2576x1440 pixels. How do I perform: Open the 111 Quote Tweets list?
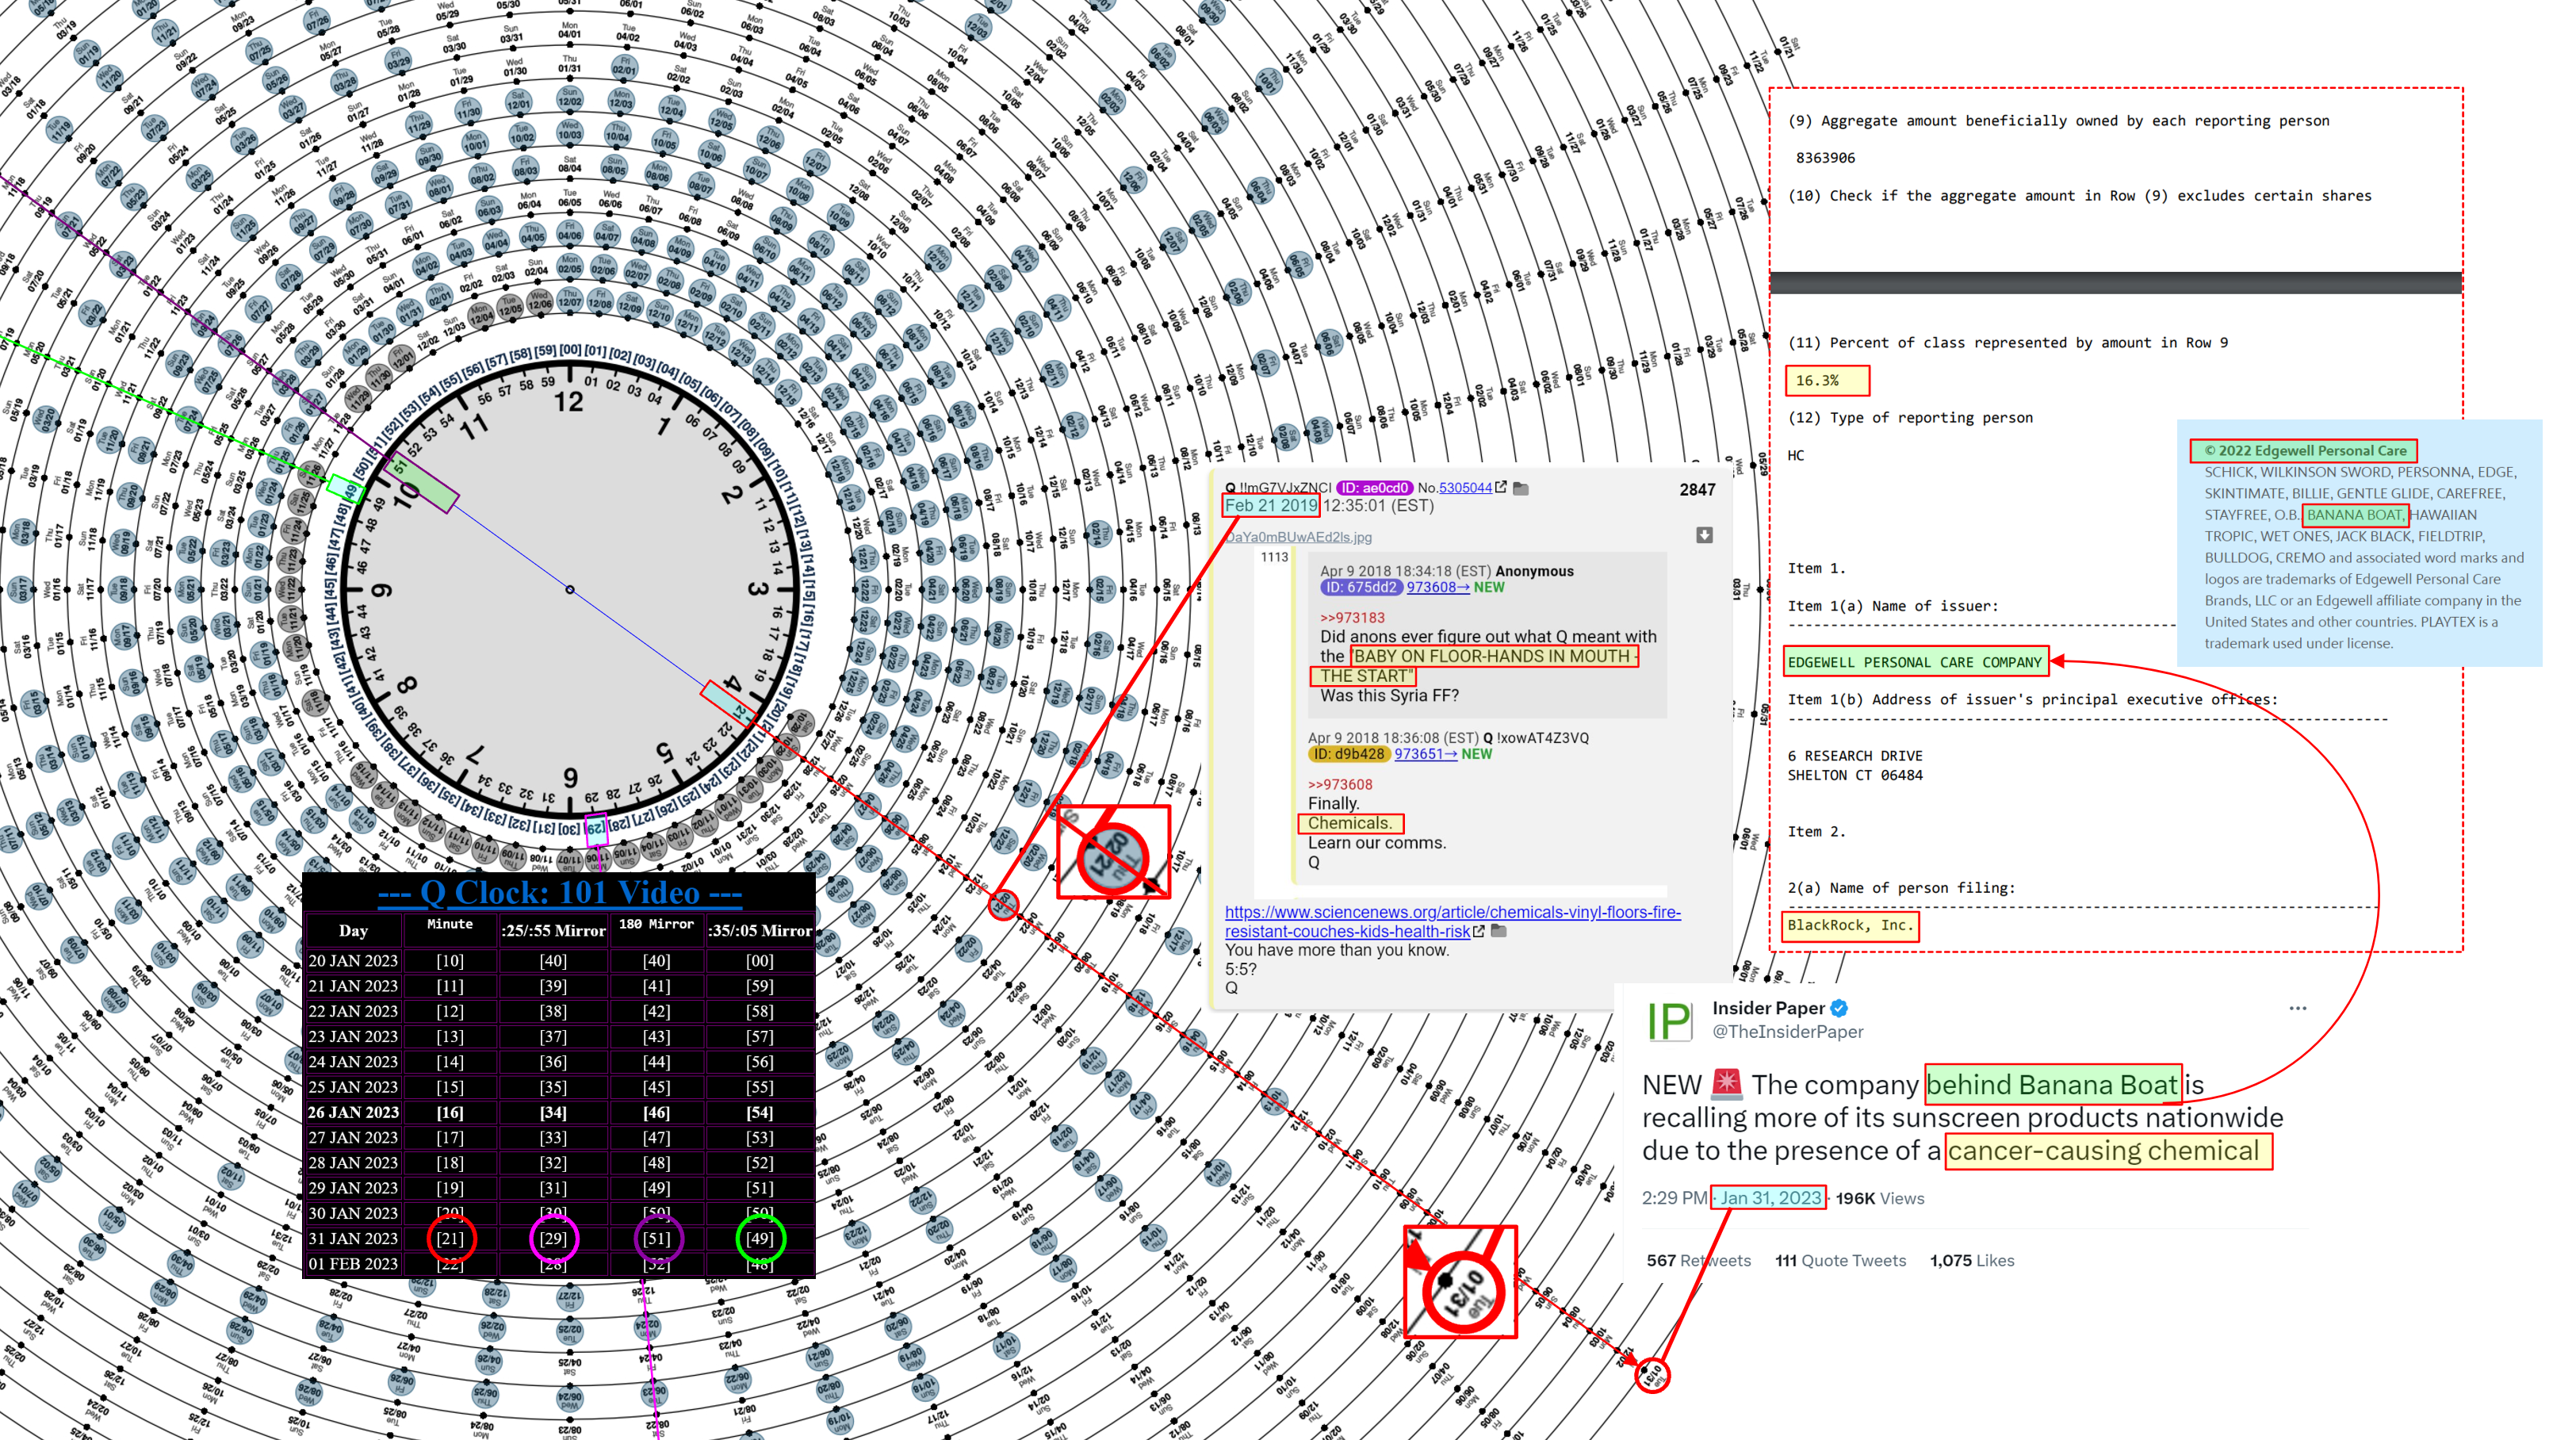pos(1840,1260)
